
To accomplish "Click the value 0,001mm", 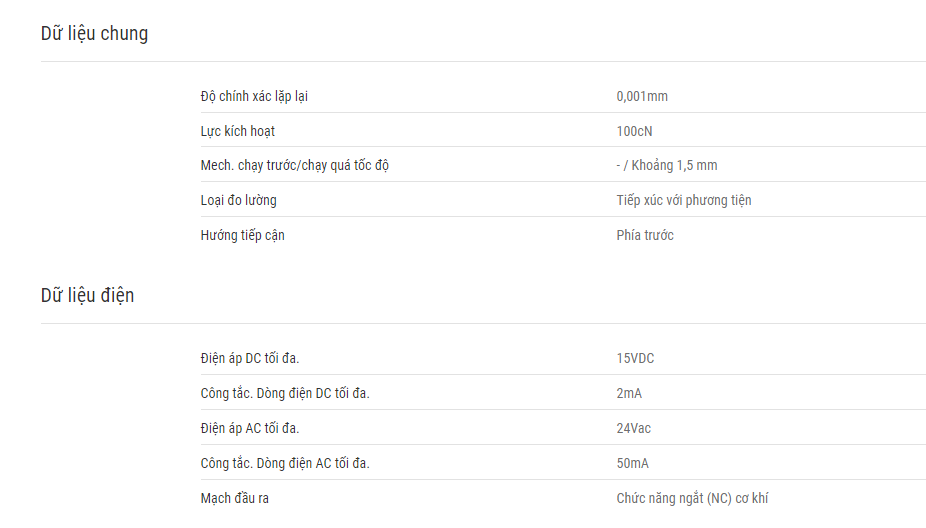I will [642, 96].
